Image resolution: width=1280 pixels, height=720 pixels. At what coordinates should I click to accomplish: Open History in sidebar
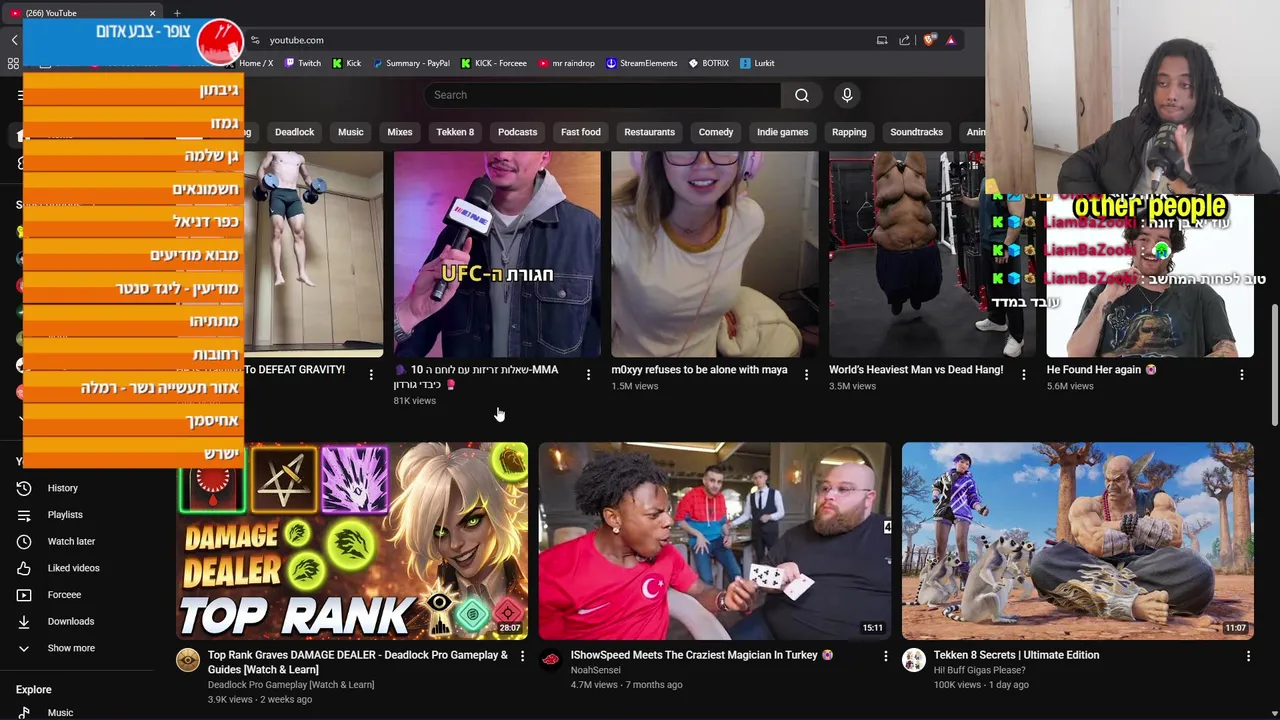tap(62, 488)
